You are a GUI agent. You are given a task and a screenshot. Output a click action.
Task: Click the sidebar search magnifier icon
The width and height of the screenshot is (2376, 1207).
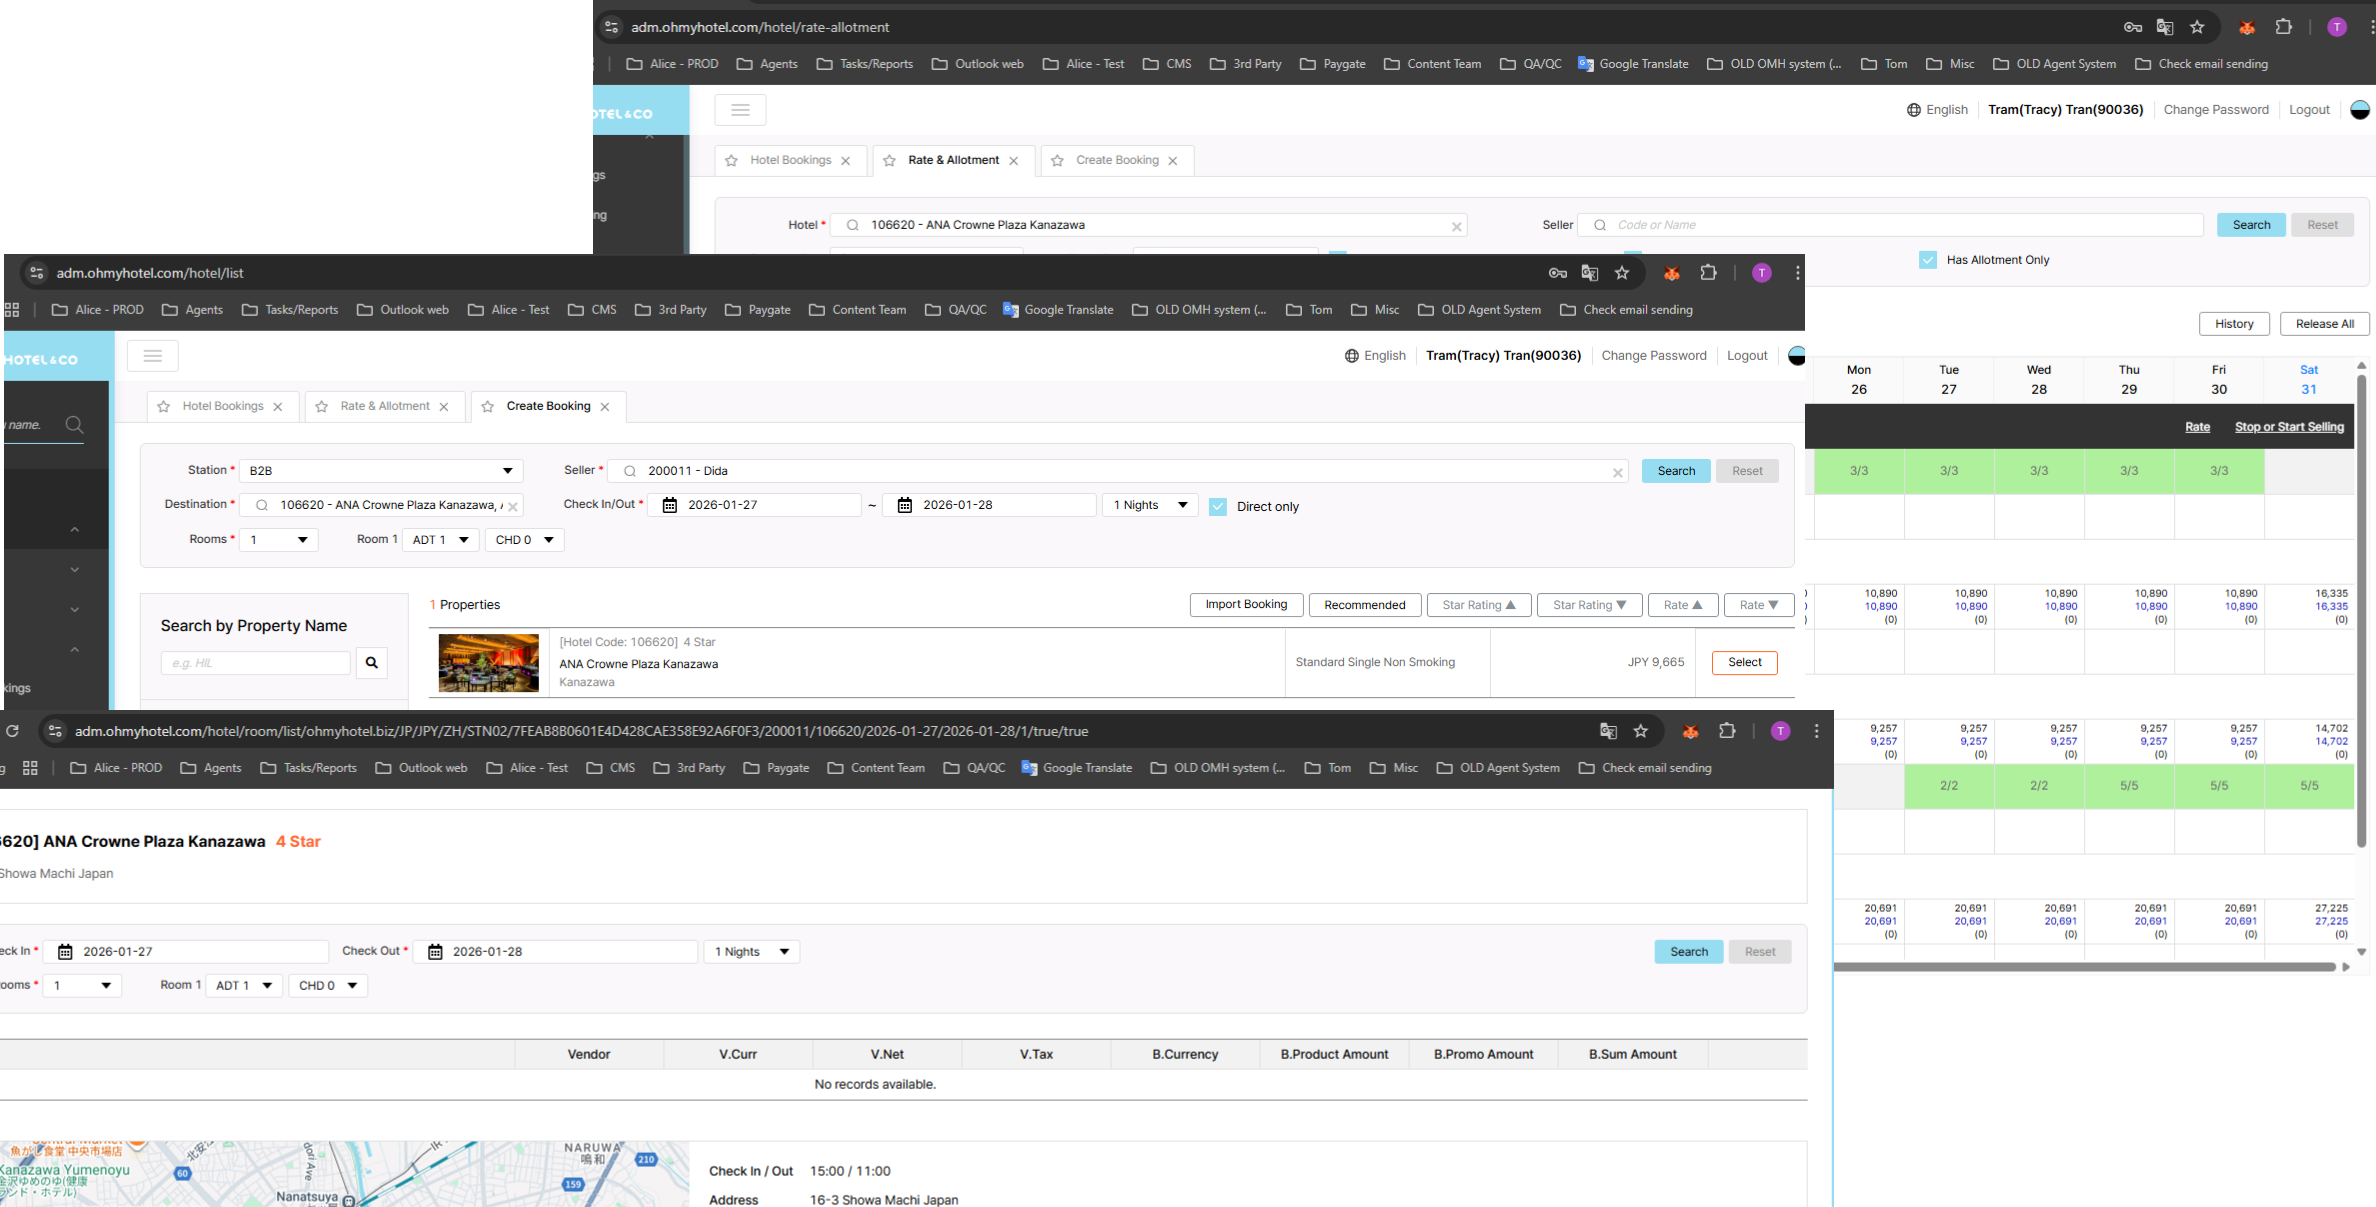(x=74, y=425)
